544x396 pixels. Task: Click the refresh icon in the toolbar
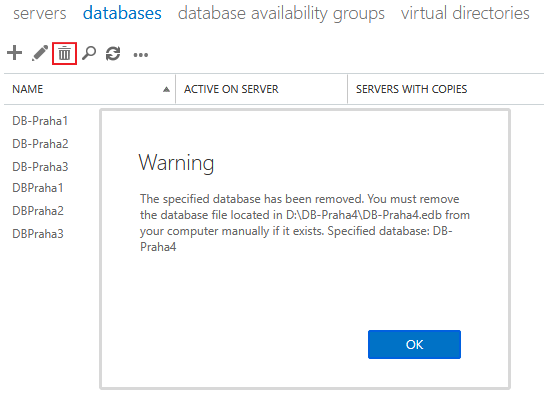tap(113, 53)
